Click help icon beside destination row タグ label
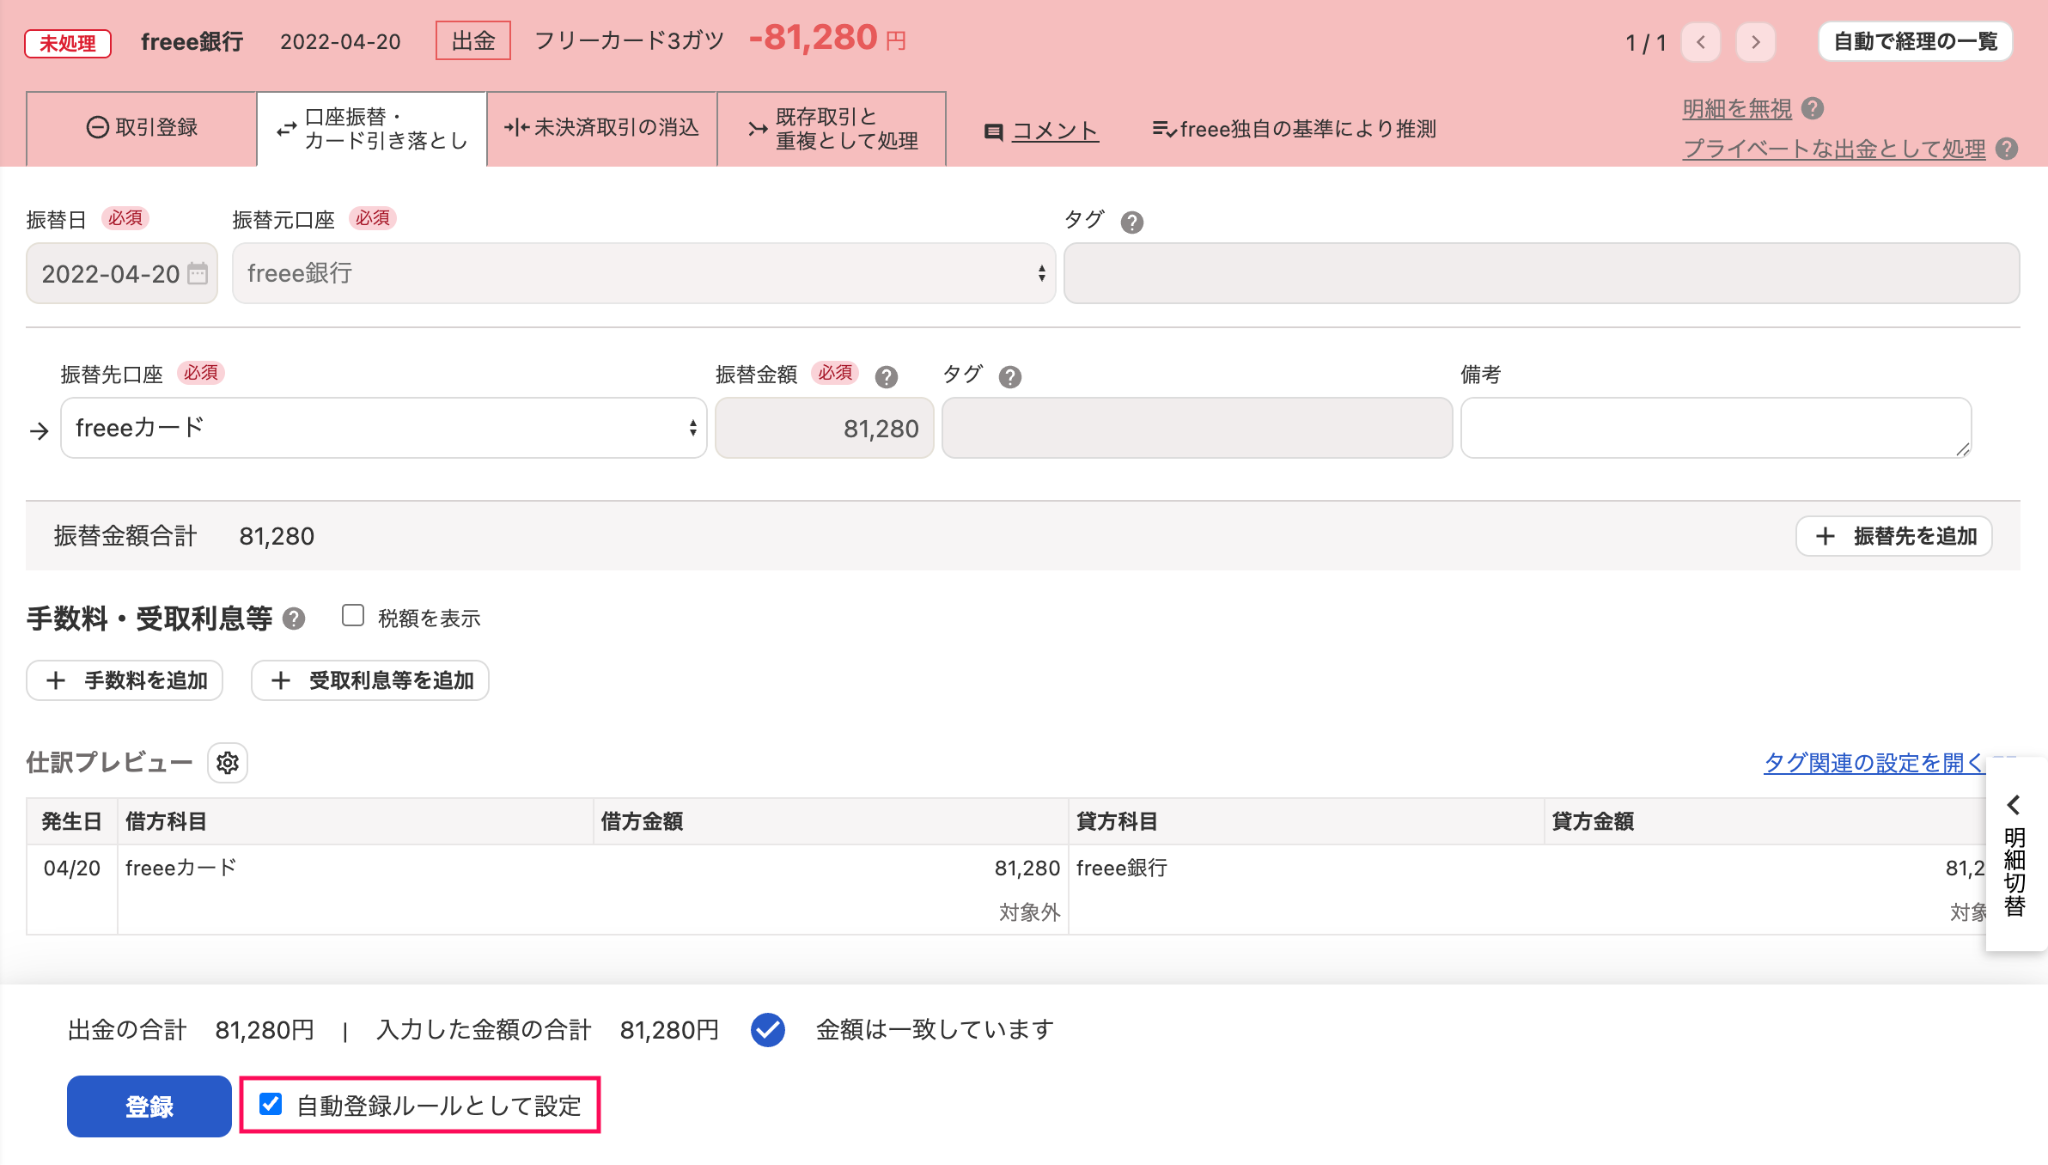 1010,377
